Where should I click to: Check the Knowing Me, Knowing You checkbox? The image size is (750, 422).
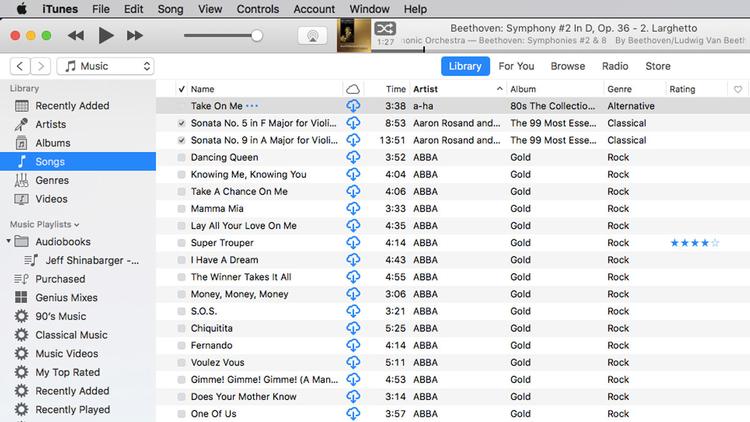(x=181, y=175)
